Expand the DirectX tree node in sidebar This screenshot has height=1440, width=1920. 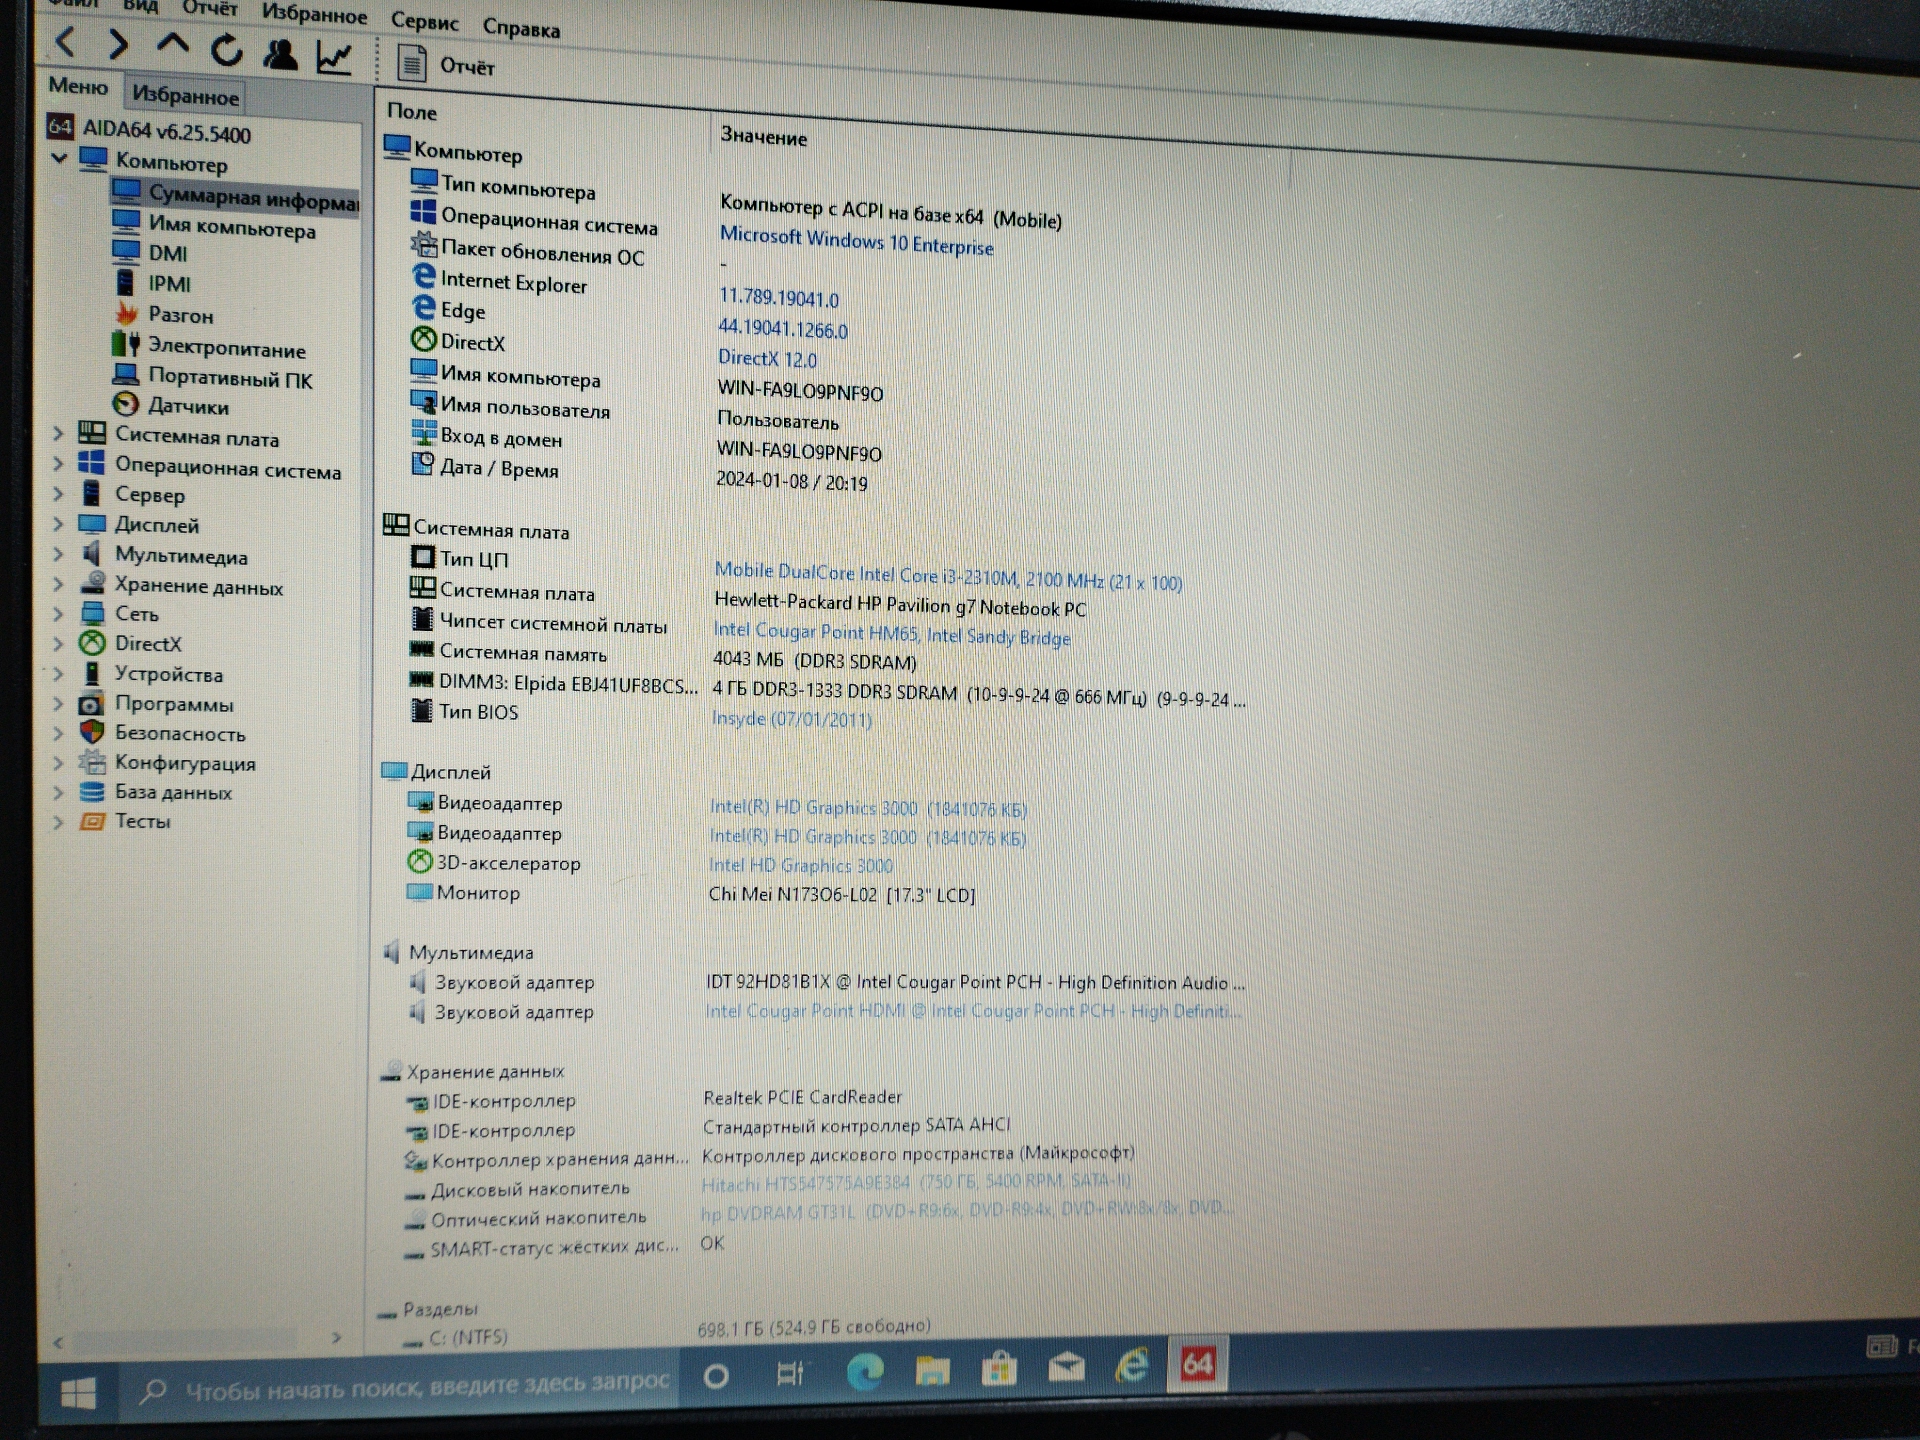(58, 643)
